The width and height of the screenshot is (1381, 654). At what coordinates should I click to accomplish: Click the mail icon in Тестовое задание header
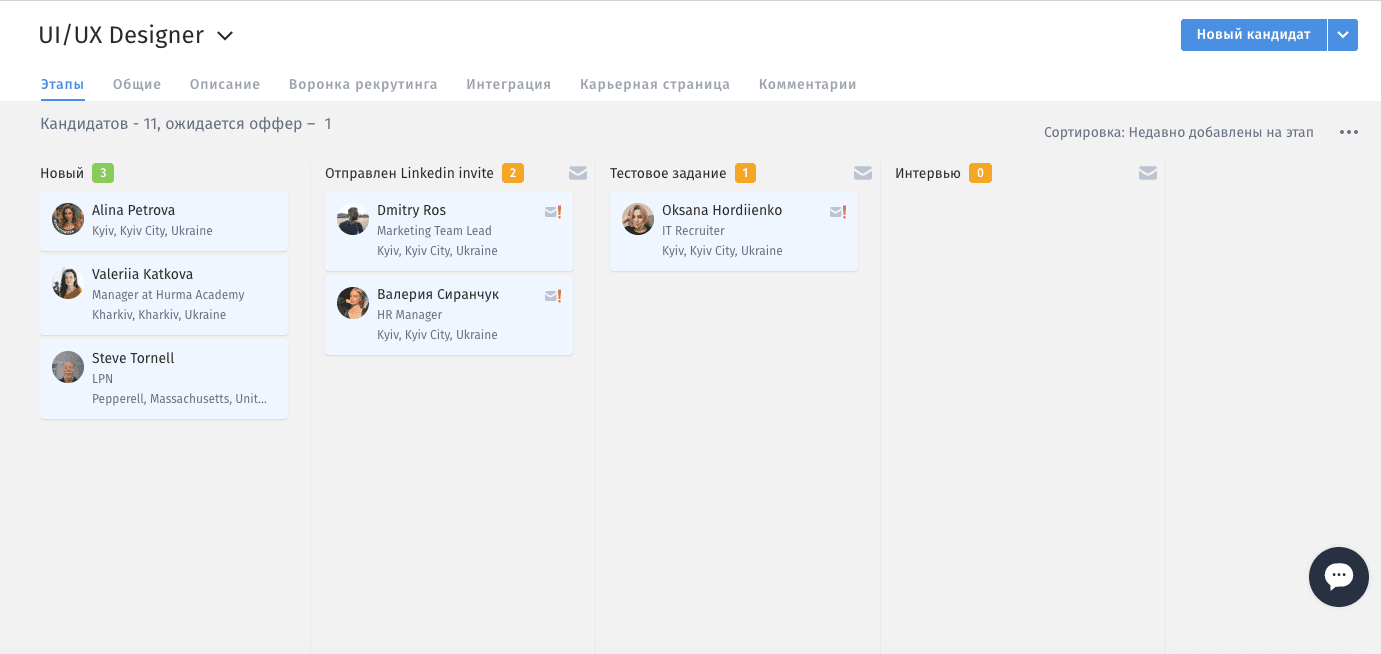[x=862, y=173]
